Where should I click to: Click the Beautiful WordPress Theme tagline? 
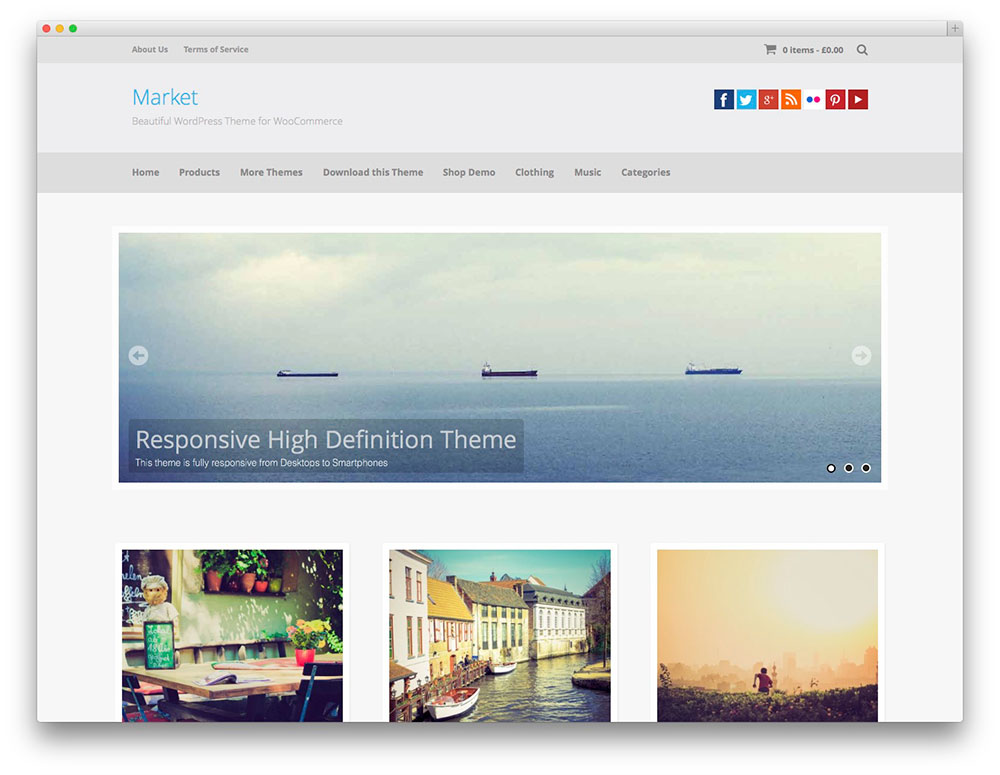[237, 121]
